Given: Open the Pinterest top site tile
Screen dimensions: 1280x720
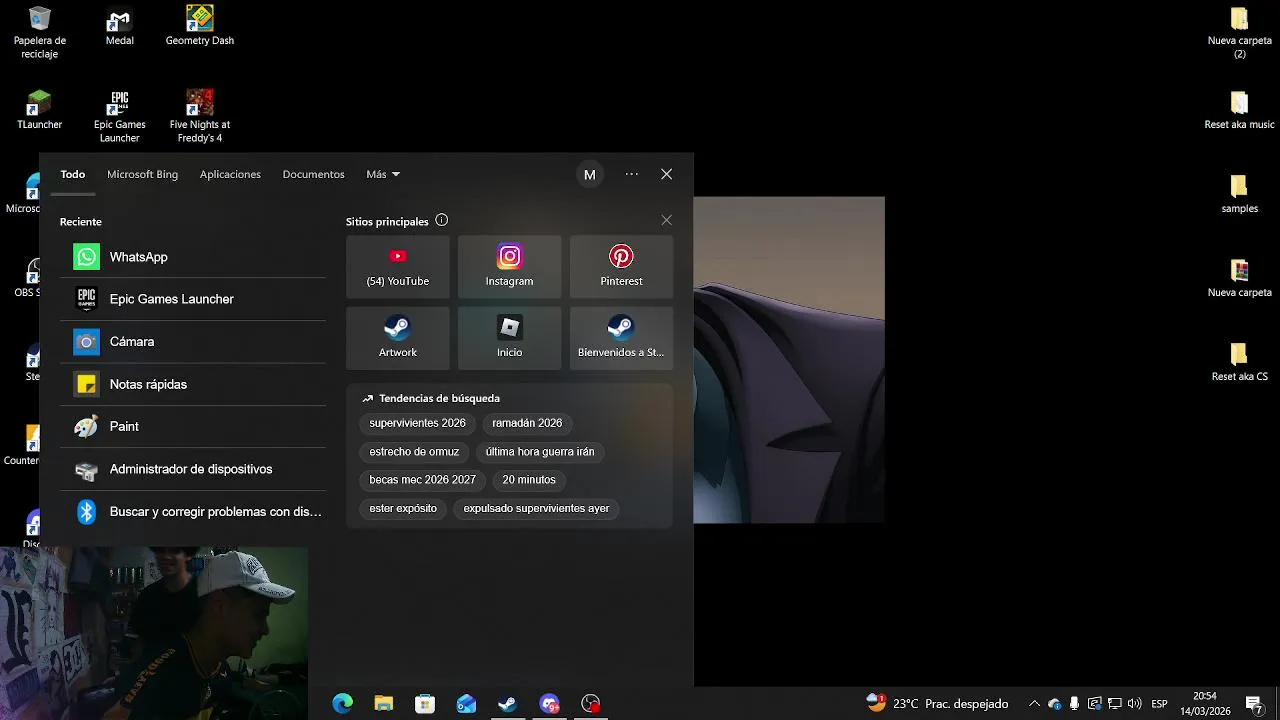Looking at the screenshot, I should 622,267.
